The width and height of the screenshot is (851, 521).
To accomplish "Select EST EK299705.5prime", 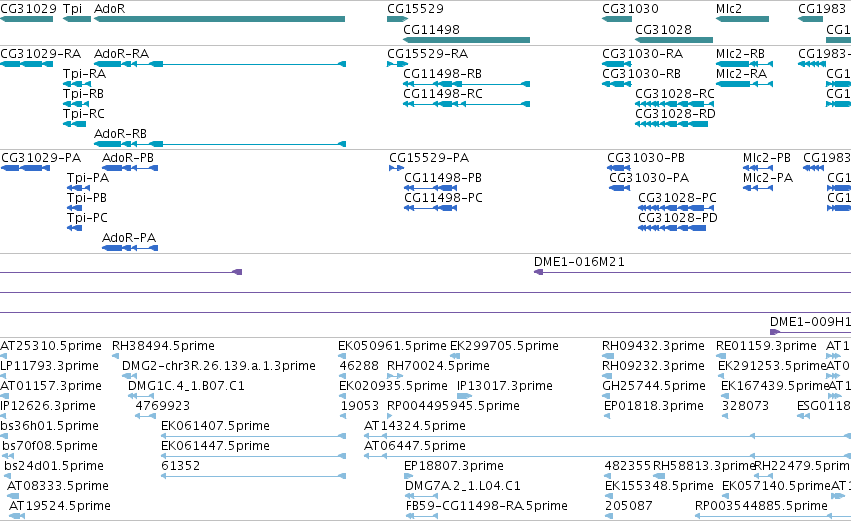I will [x=455, y=356].
